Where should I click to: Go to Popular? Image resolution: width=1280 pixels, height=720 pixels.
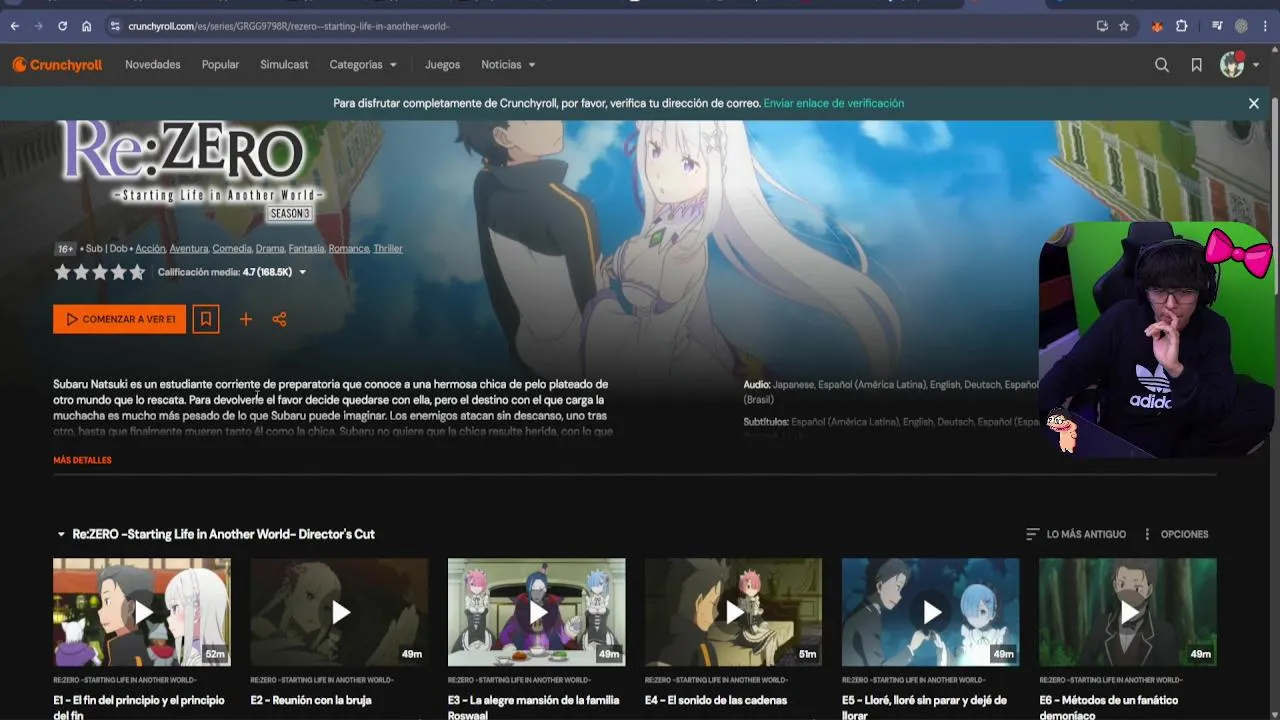[x=220, y=65]
